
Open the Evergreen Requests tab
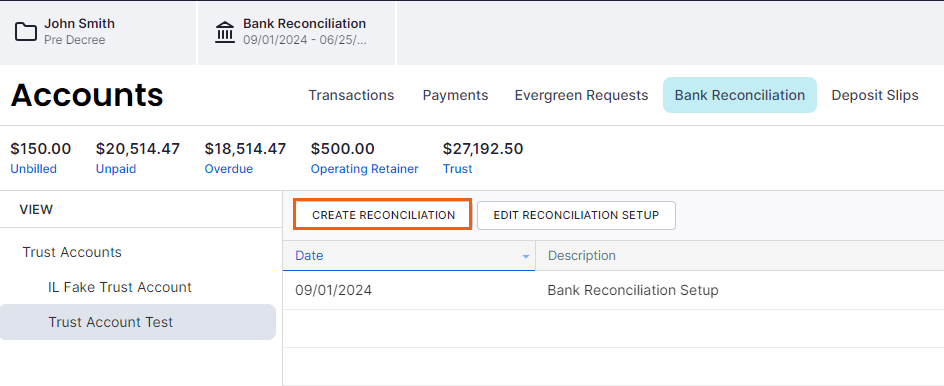(x=581, y=95)
